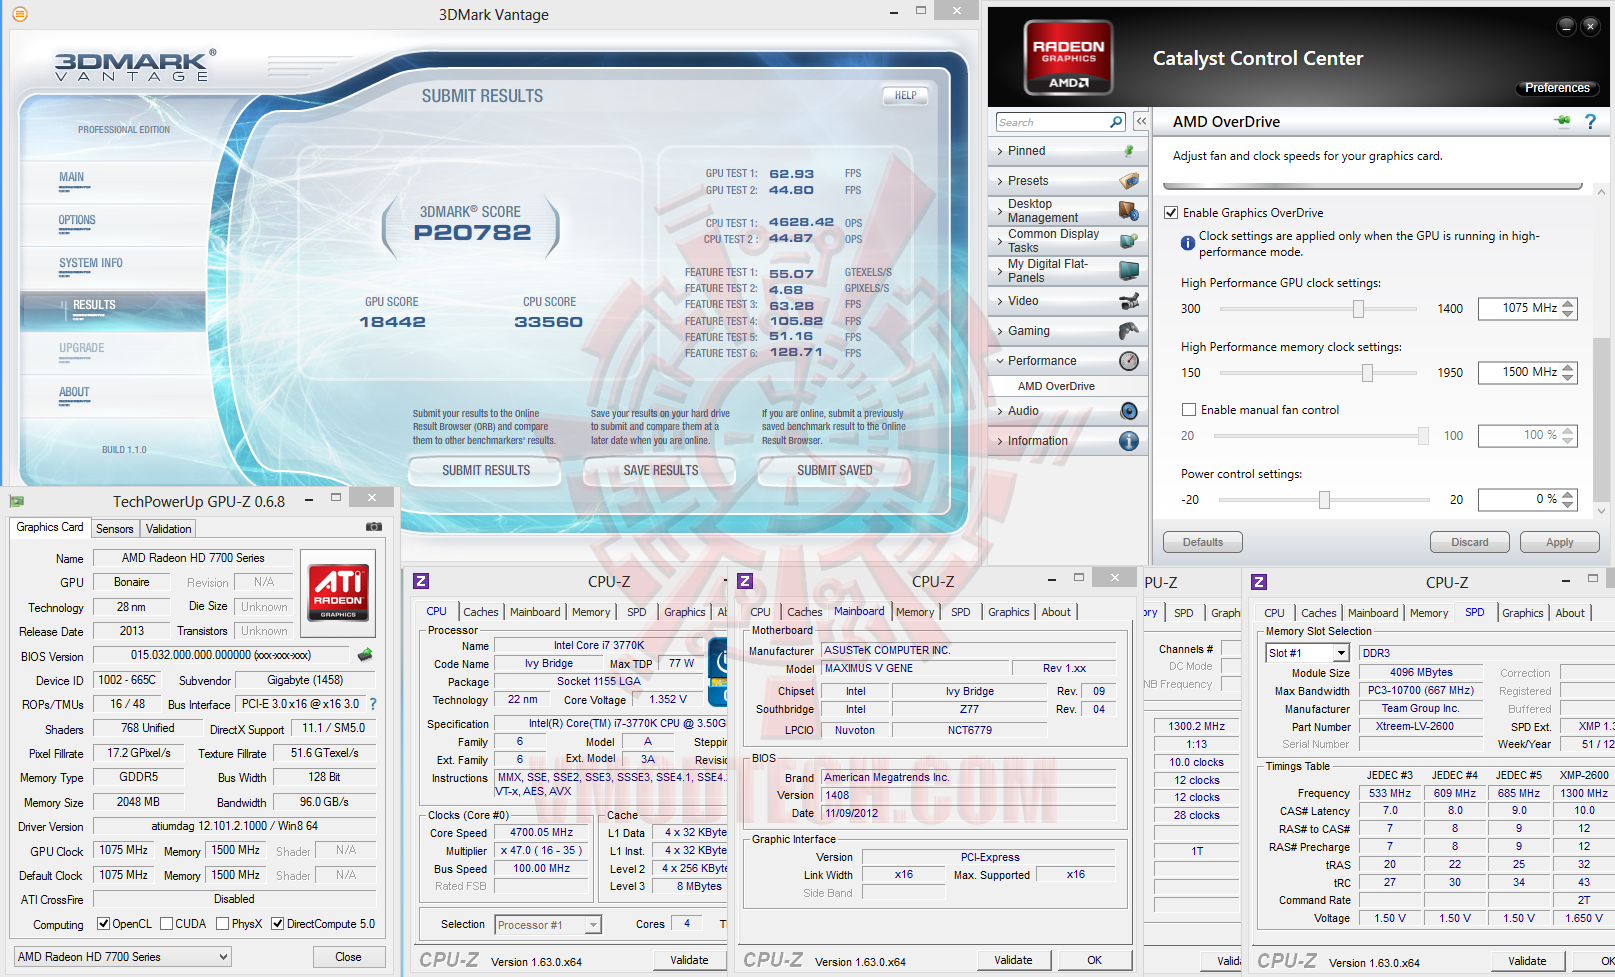The width and height of the screenshot is (1615, 977).
Task: Switch to the Sensors tab in GPU-Z
Action: 115,529
